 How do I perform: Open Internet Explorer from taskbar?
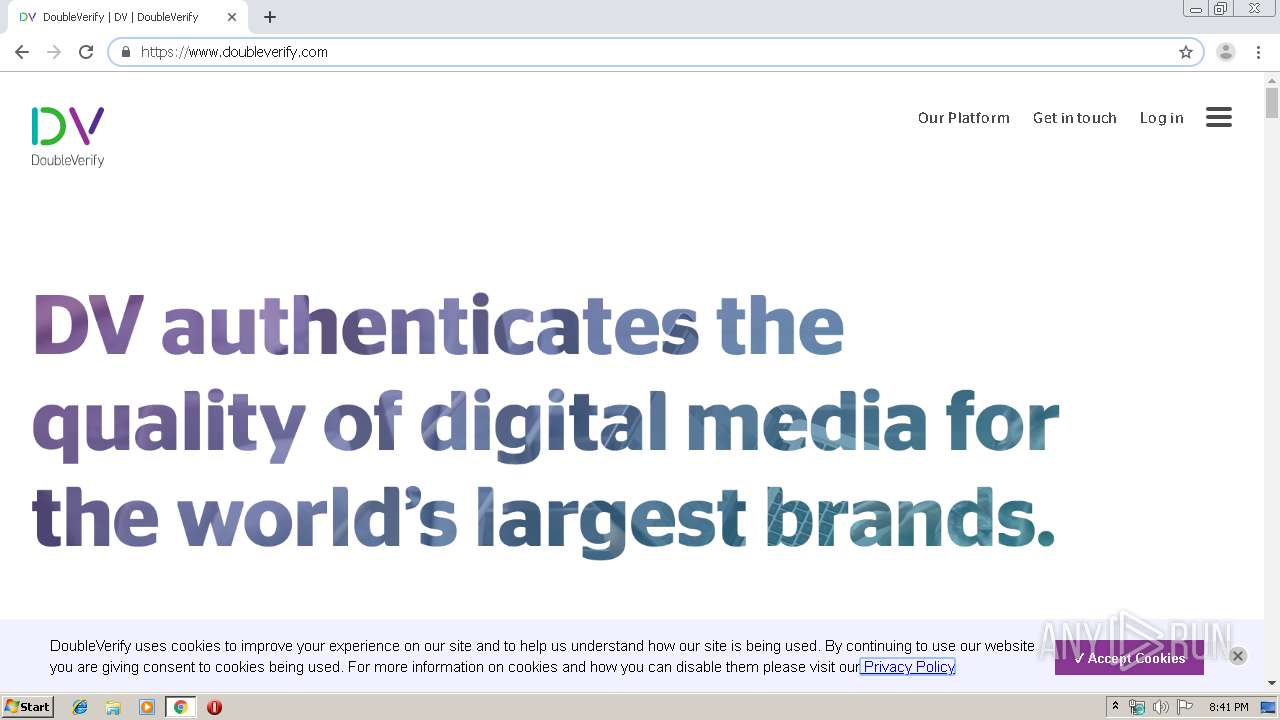pyautogui.click(x=80, y=707)
